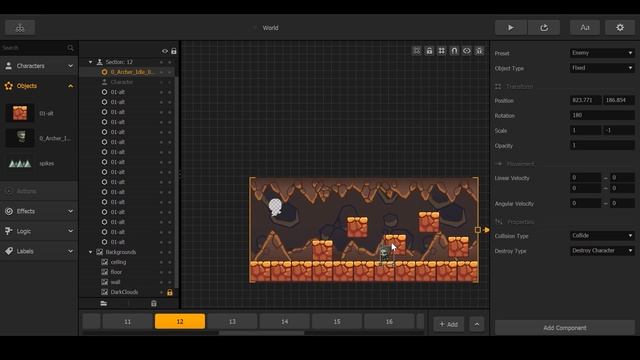The width and height of the screenshot is (640, 360).
Task: Switch to scene tab 11
Action: click(x=127, y=322)
